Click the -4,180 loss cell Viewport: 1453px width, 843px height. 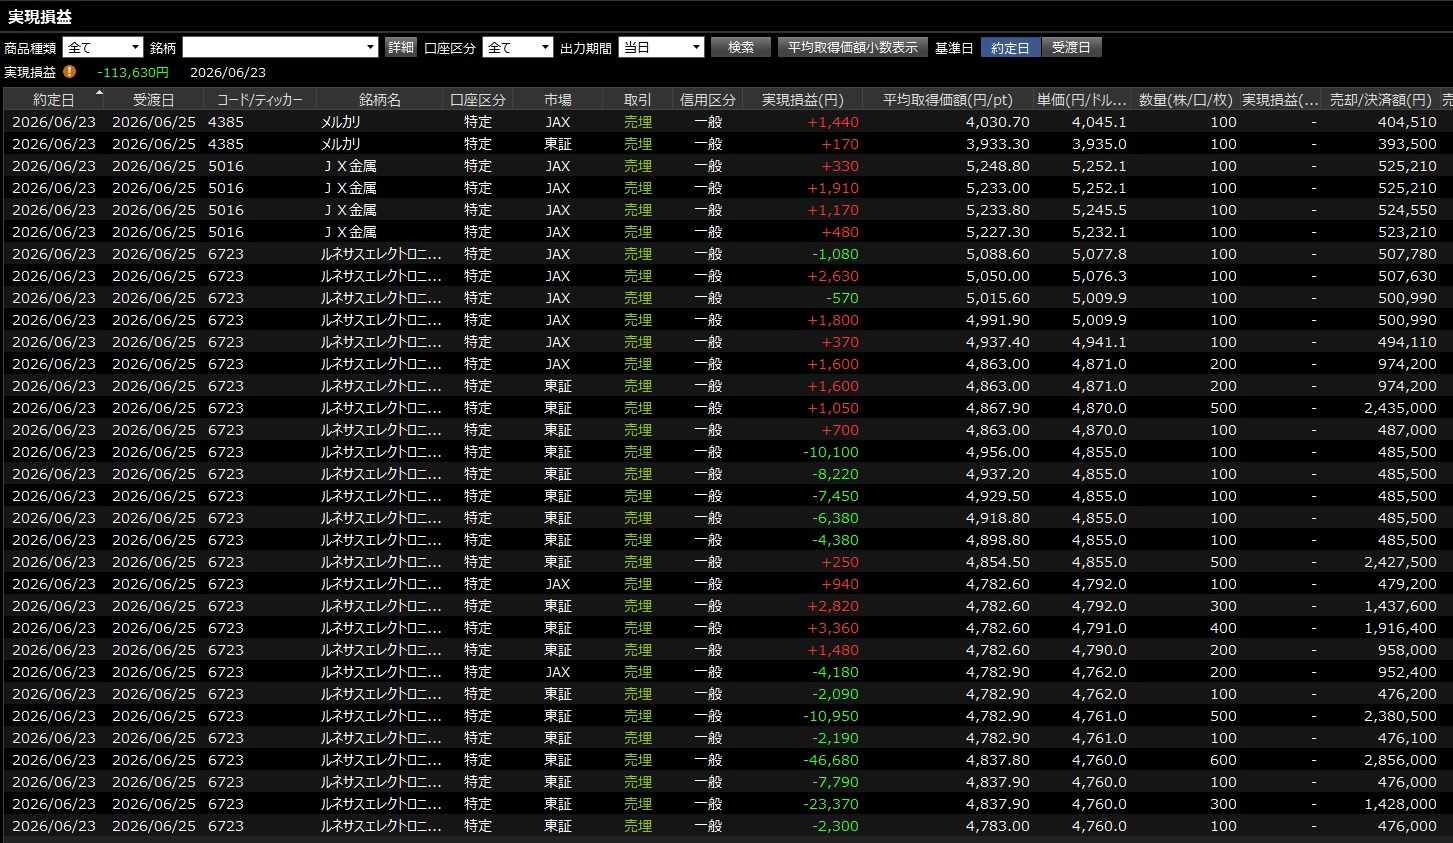click(834, 672)
